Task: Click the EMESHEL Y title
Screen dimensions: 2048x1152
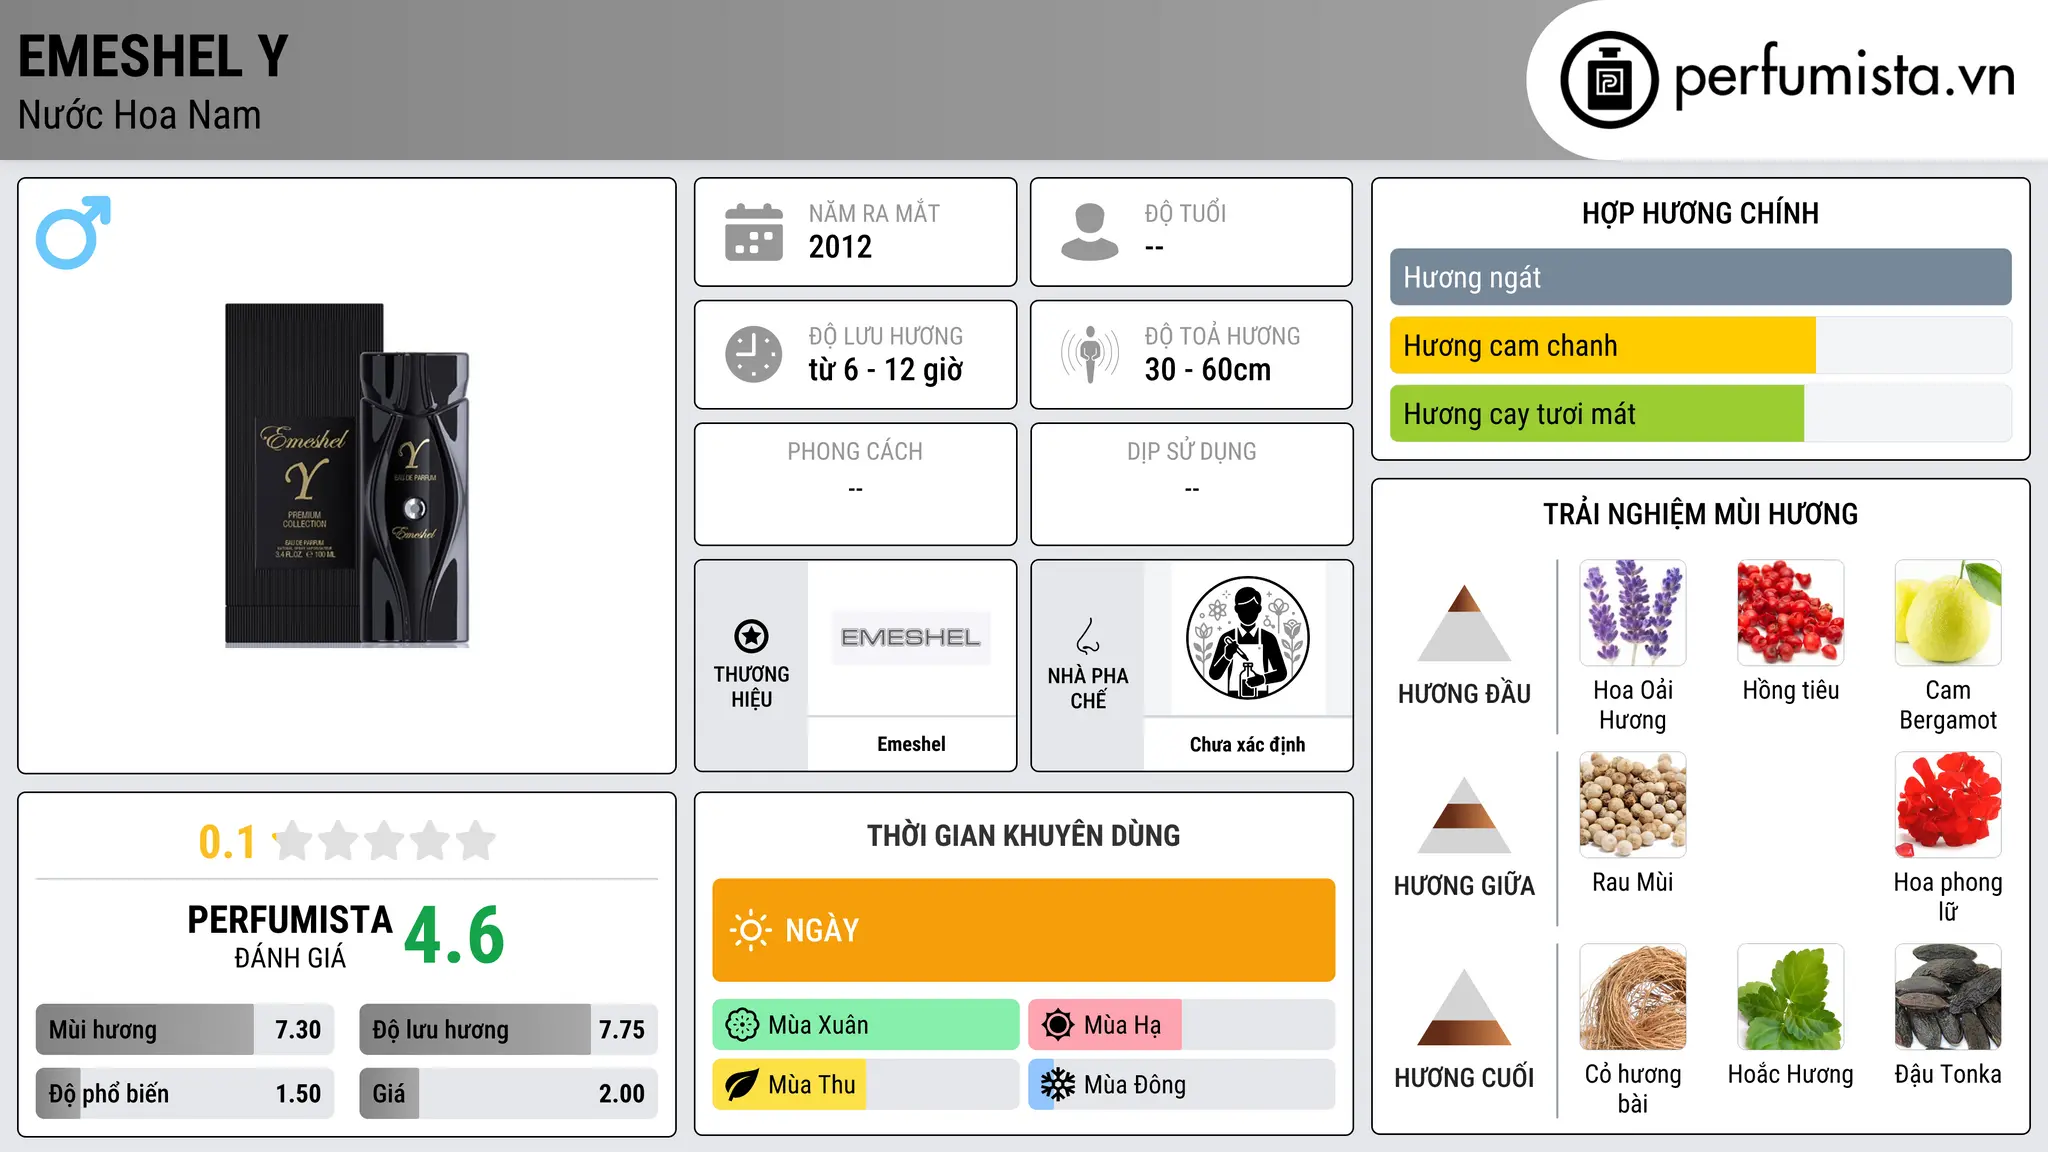Action: click(153, 57)
